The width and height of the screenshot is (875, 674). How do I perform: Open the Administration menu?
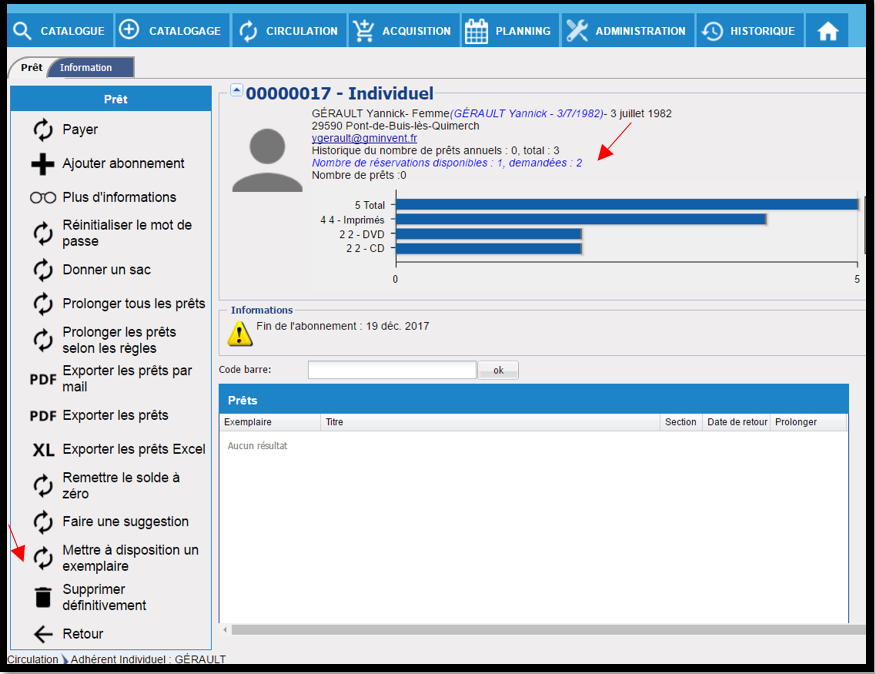[x=627, y=31]
